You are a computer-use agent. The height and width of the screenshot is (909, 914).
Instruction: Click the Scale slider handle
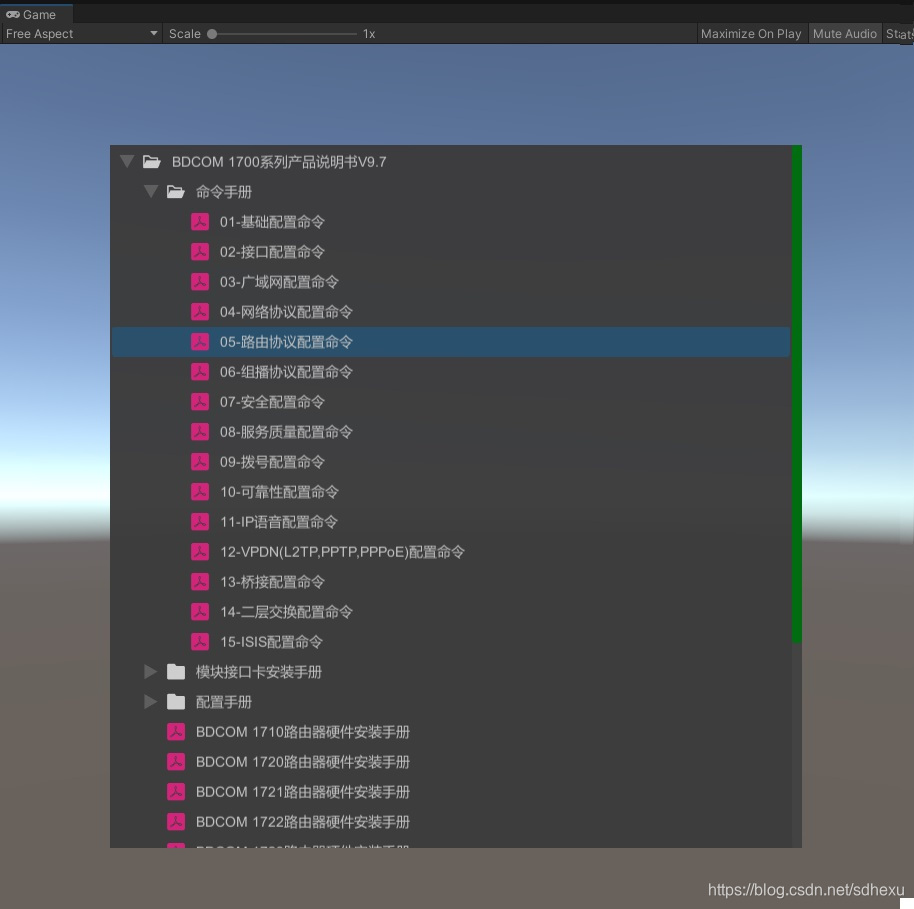[212, 34]
